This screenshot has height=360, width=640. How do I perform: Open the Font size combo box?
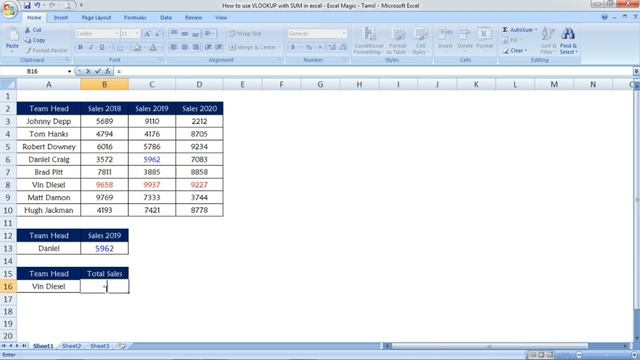tap(130, 33)
